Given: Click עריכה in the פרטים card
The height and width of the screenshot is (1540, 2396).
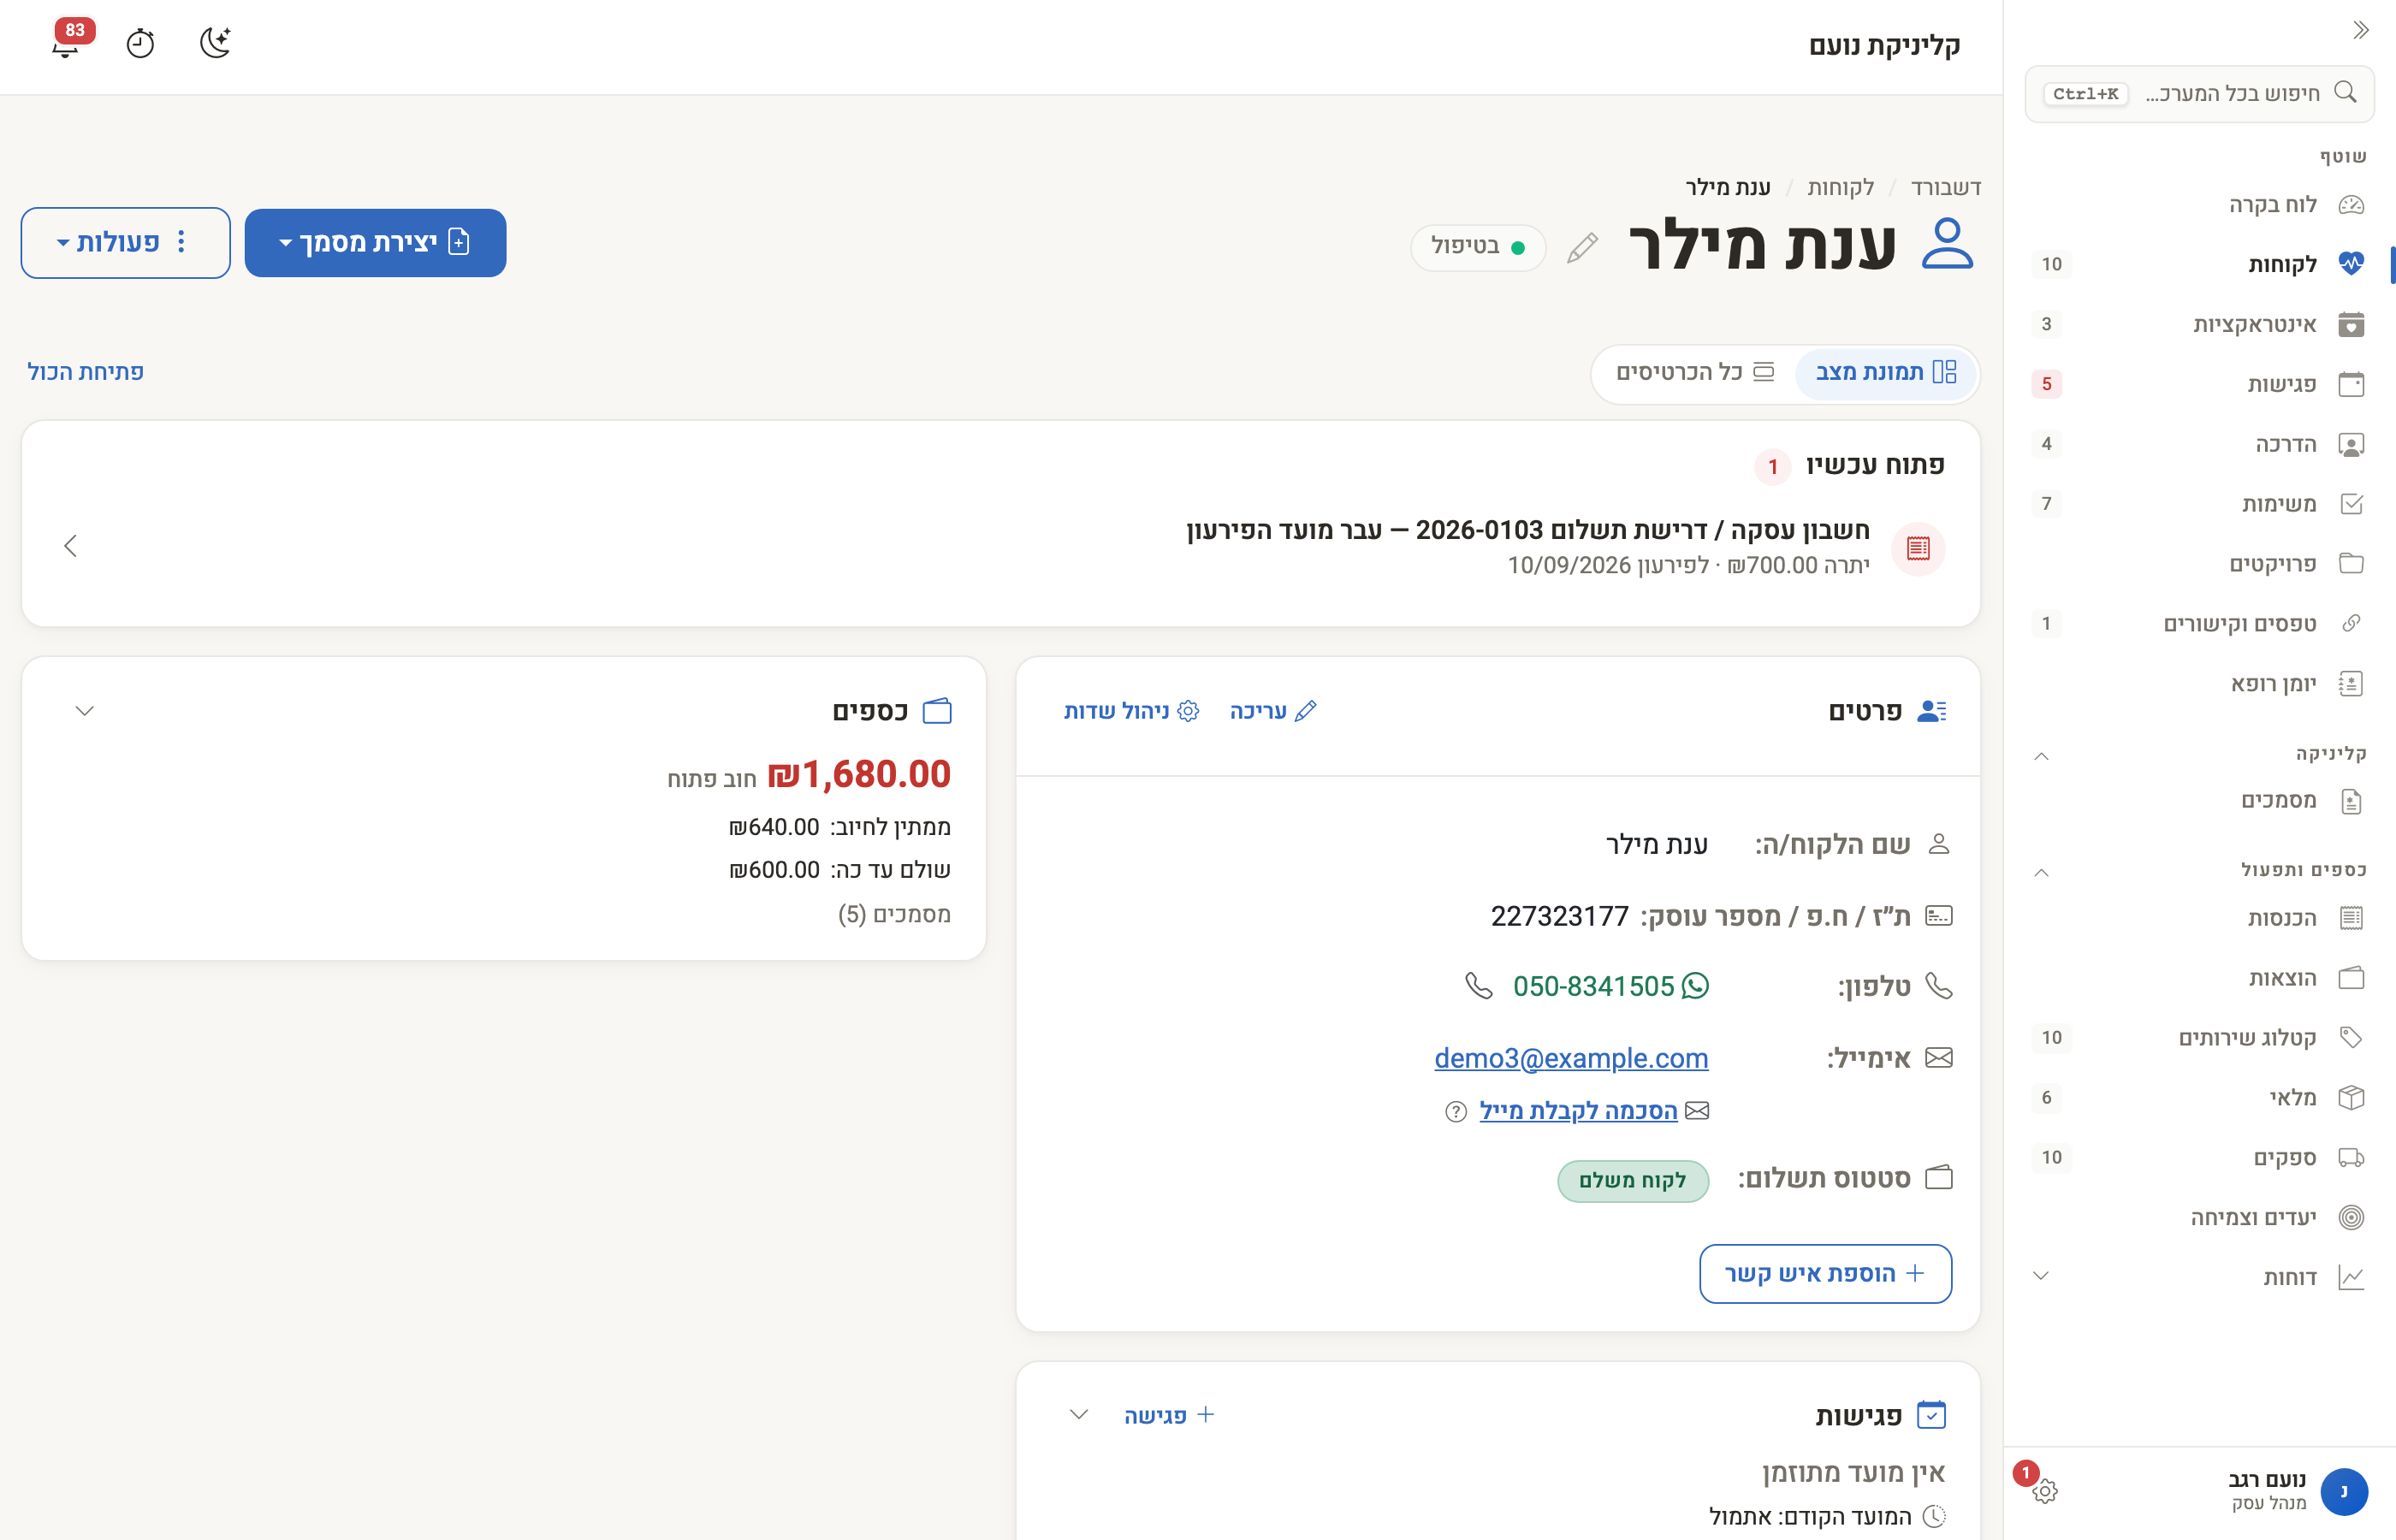Looking at the screenshot, I should [x=1273, y=711].
